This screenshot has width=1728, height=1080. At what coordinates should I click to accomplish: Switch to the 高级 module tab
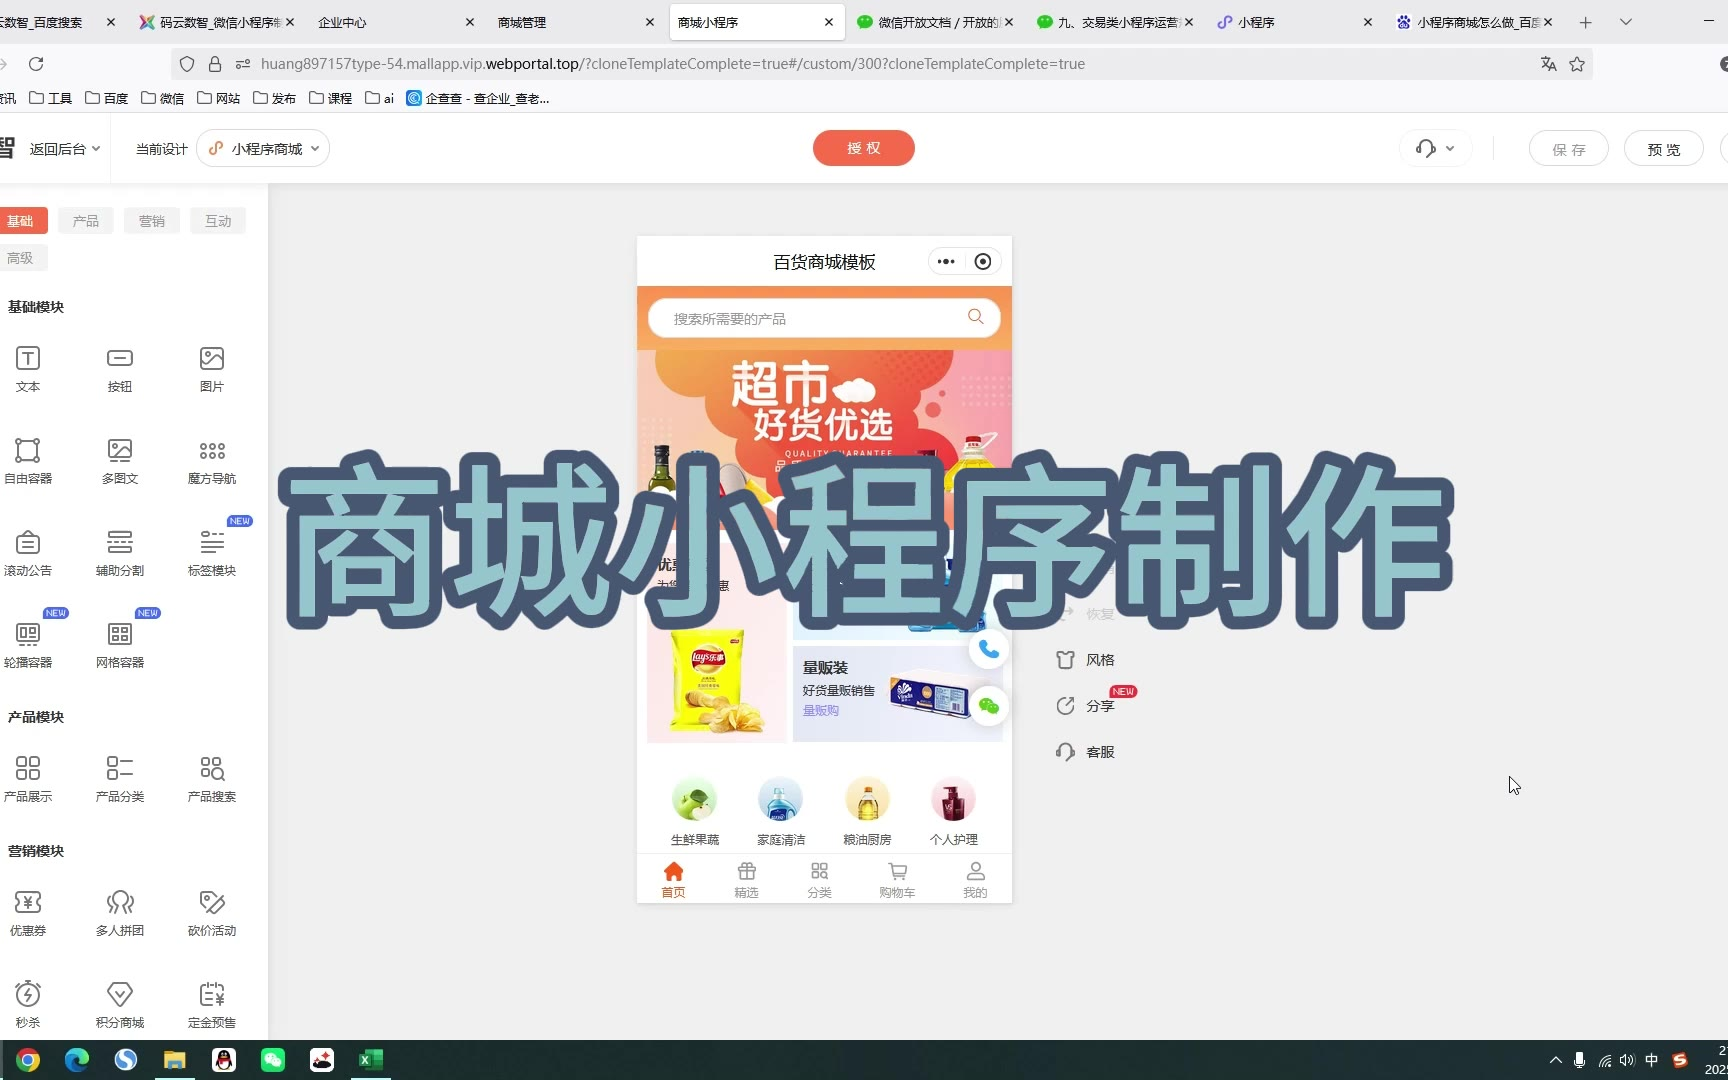[21, 258]
